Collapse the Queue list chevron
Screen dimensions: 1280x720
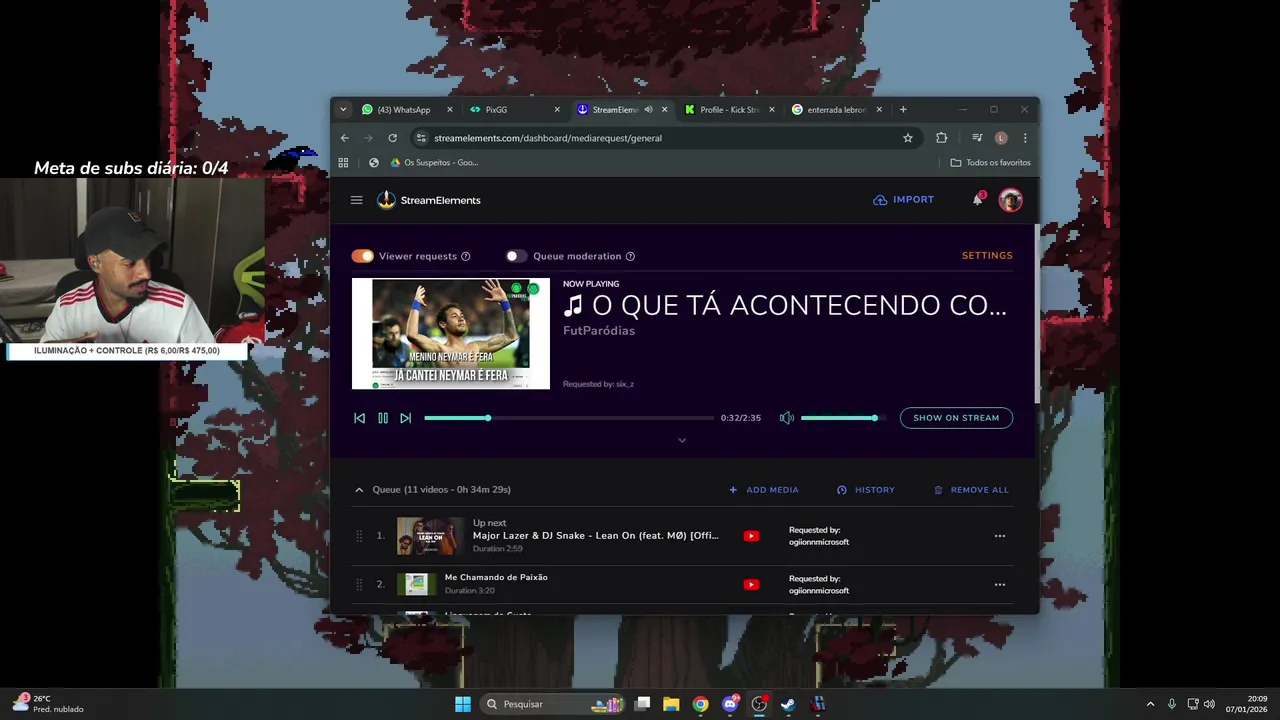coord(359,490)
